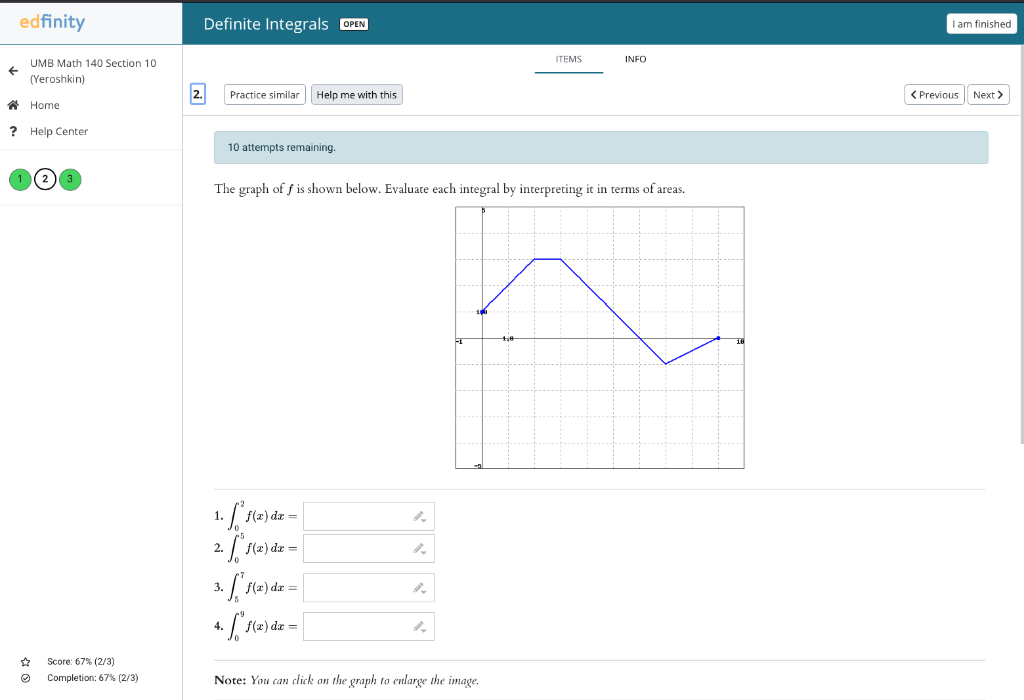Image resolution: width=1024 pixels, height=700 pixels.
Task: Select problem circle 3
Action: point(69,179)
